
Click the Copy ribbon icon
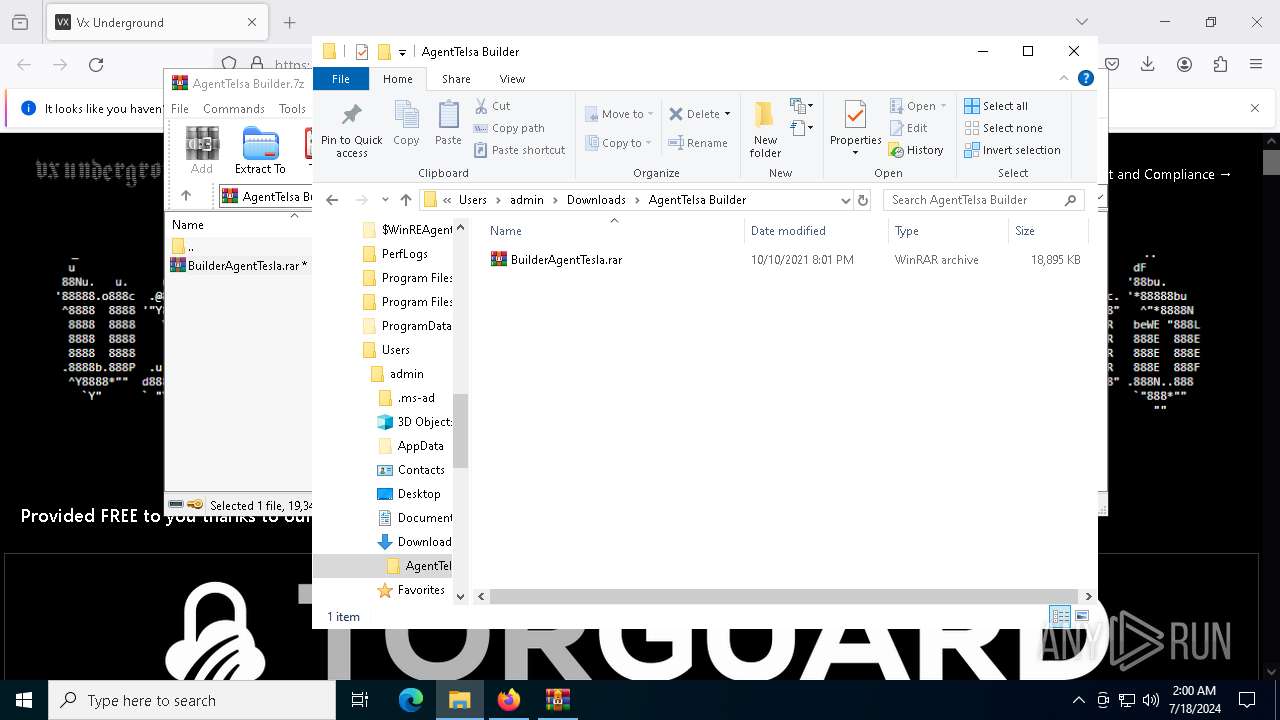click(x=406, y=125)
